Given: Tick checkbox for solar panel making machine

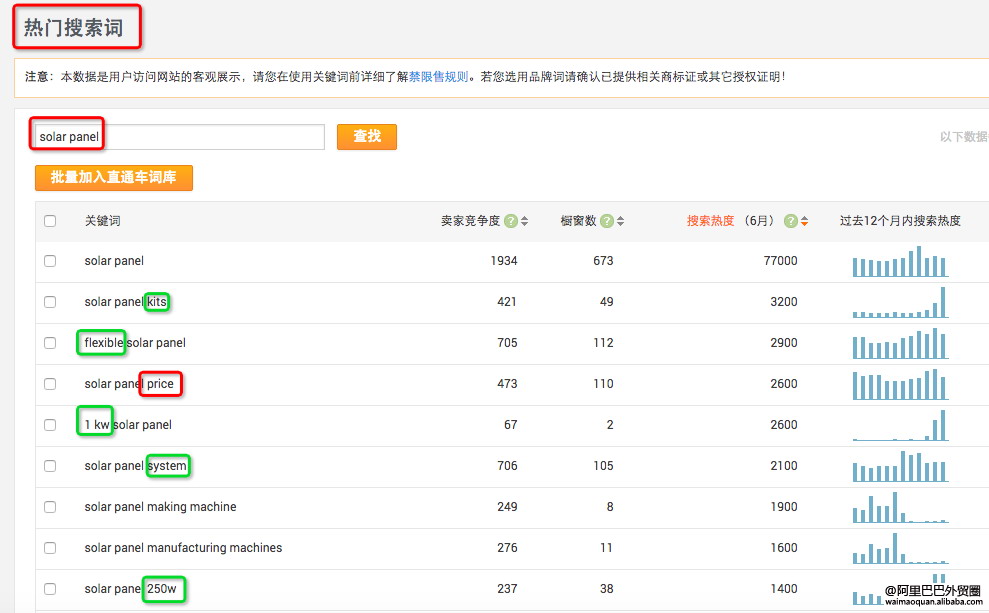Looking at the screenshot, I should pos(50,507).
